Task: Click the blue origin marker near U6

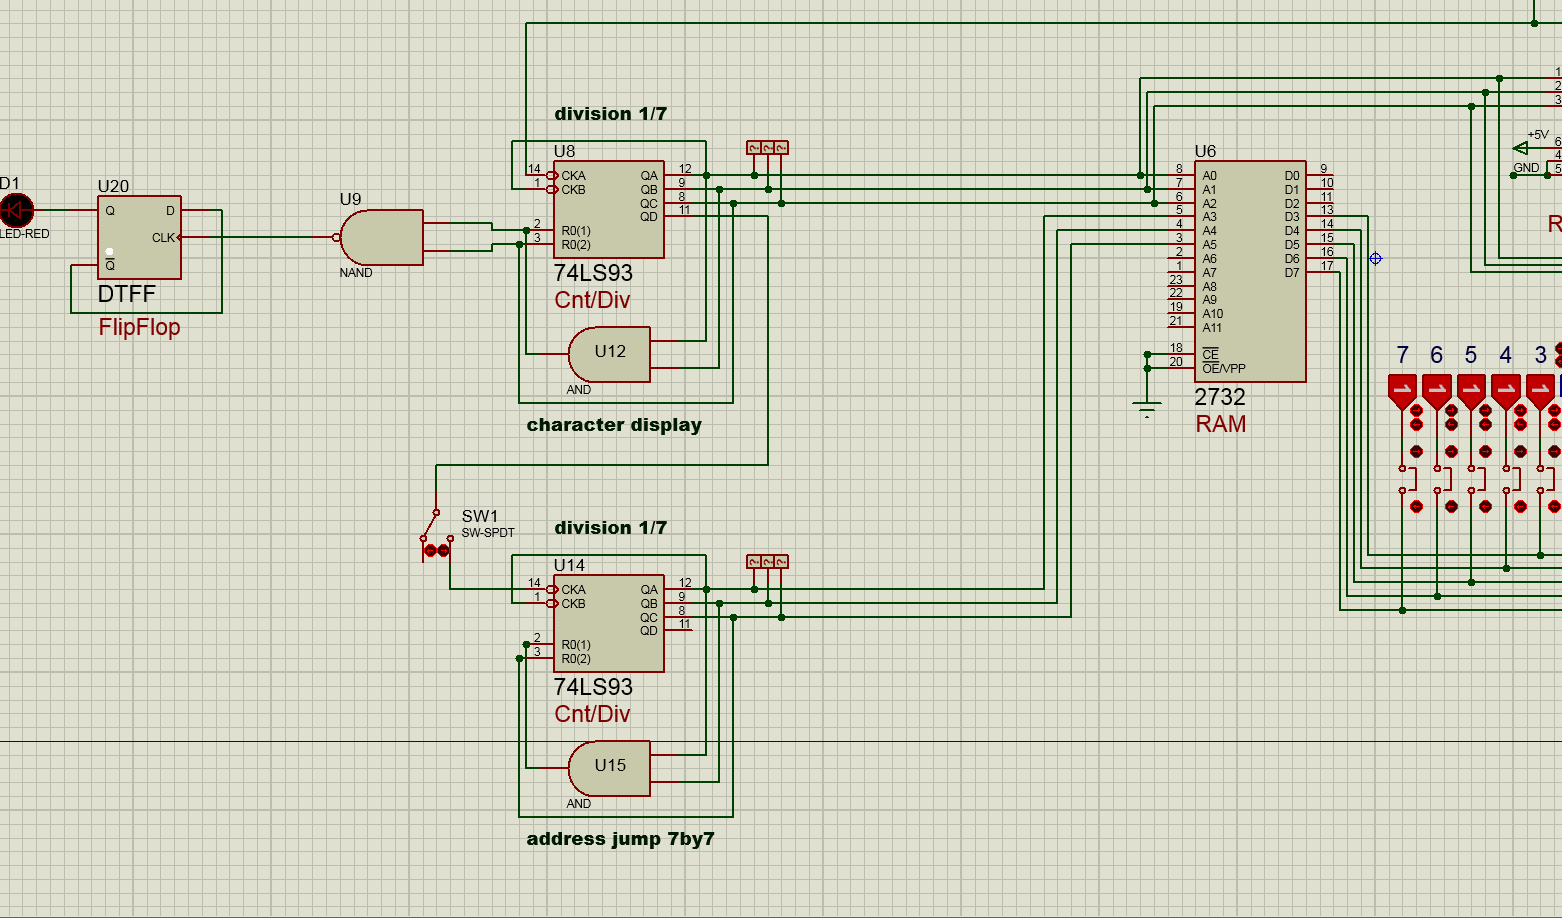Action: (1375, 258)
